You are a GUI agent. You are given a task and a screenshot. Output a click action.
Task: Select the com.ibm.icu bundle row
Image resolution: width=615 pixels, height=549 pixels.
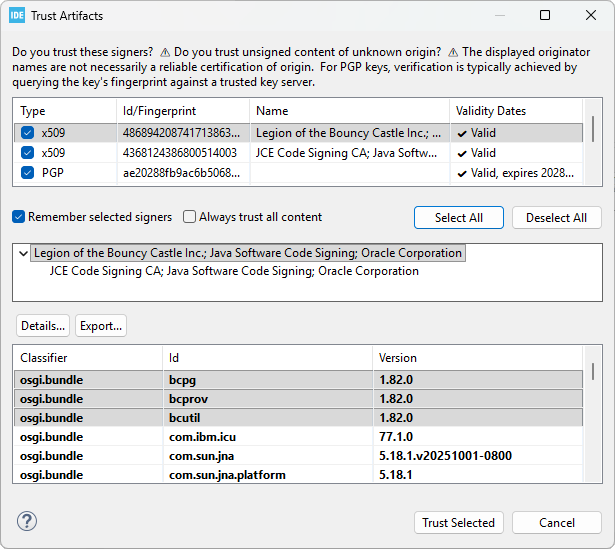[200, 437]
